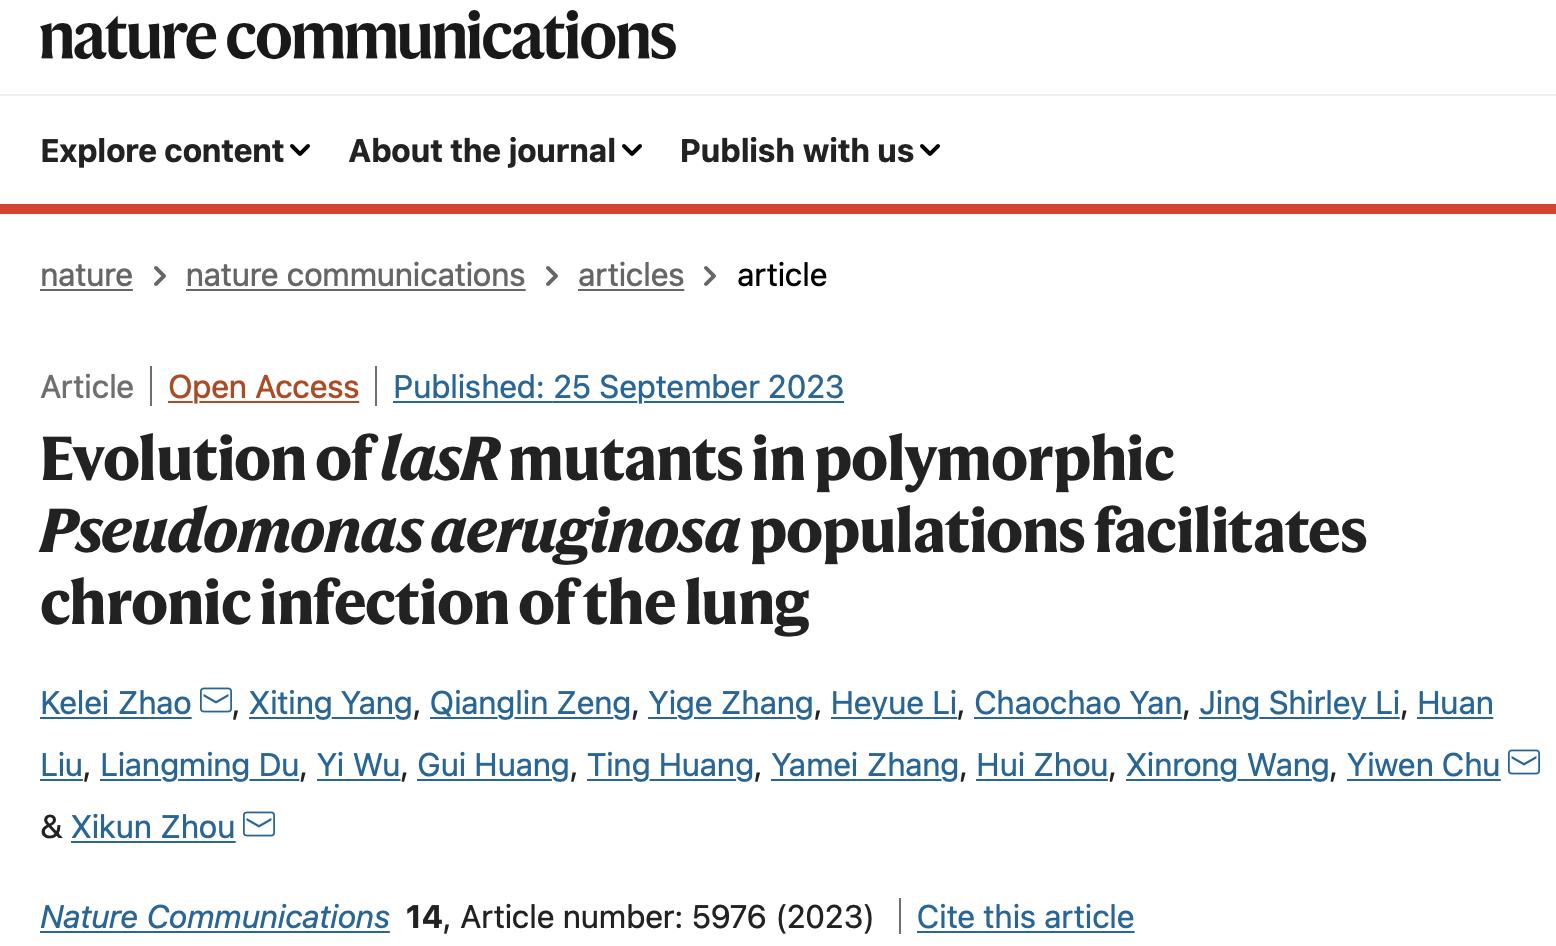This screenshot has height=946, width=1556.
Task: Click the email icon beside Xikun Zhou
Action: click(x=259, y=825)
